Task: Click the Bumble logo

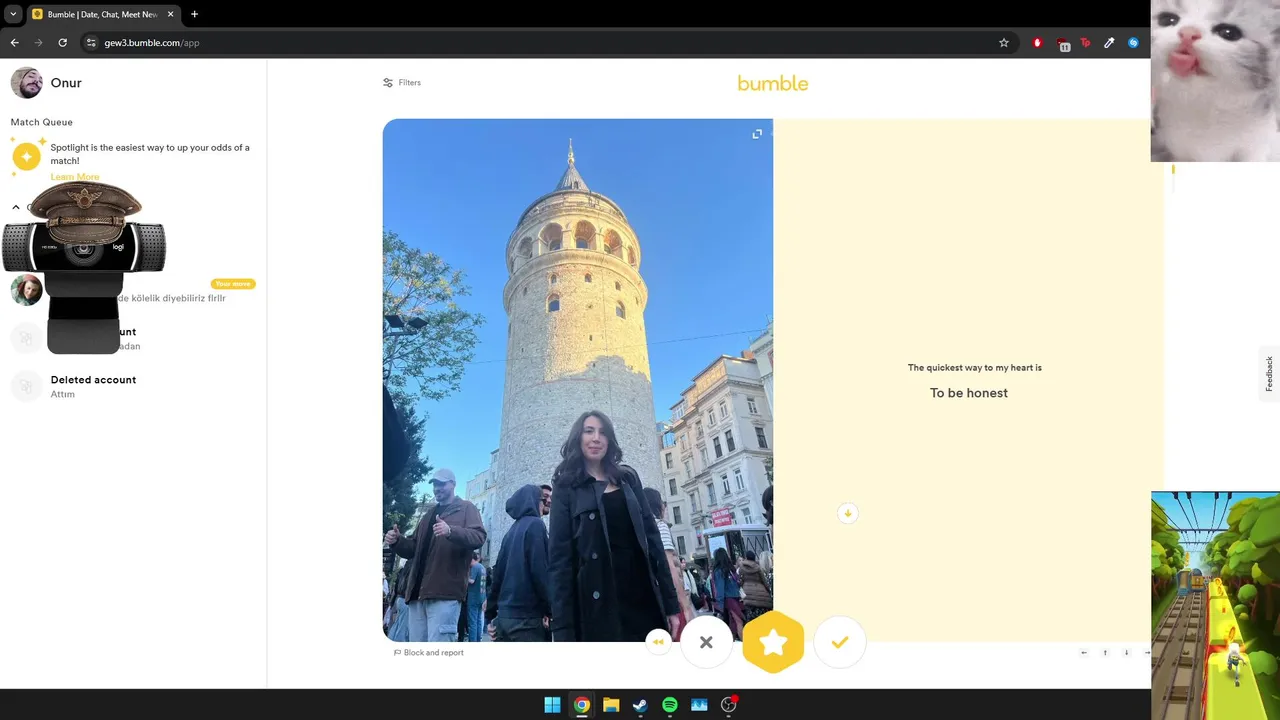Action: [x=773, y=83]
